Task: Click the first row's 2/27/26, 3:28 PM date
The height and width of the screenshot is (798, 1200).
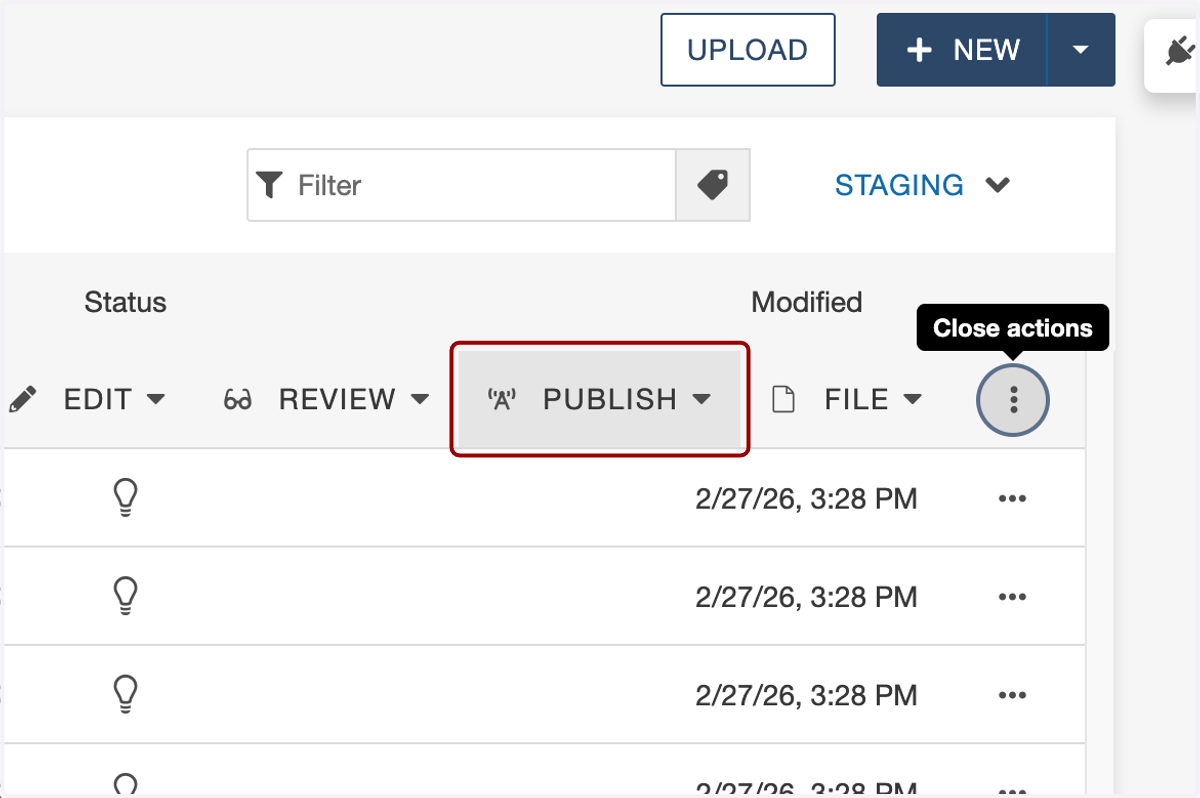Action: click(x=806, y=498)
